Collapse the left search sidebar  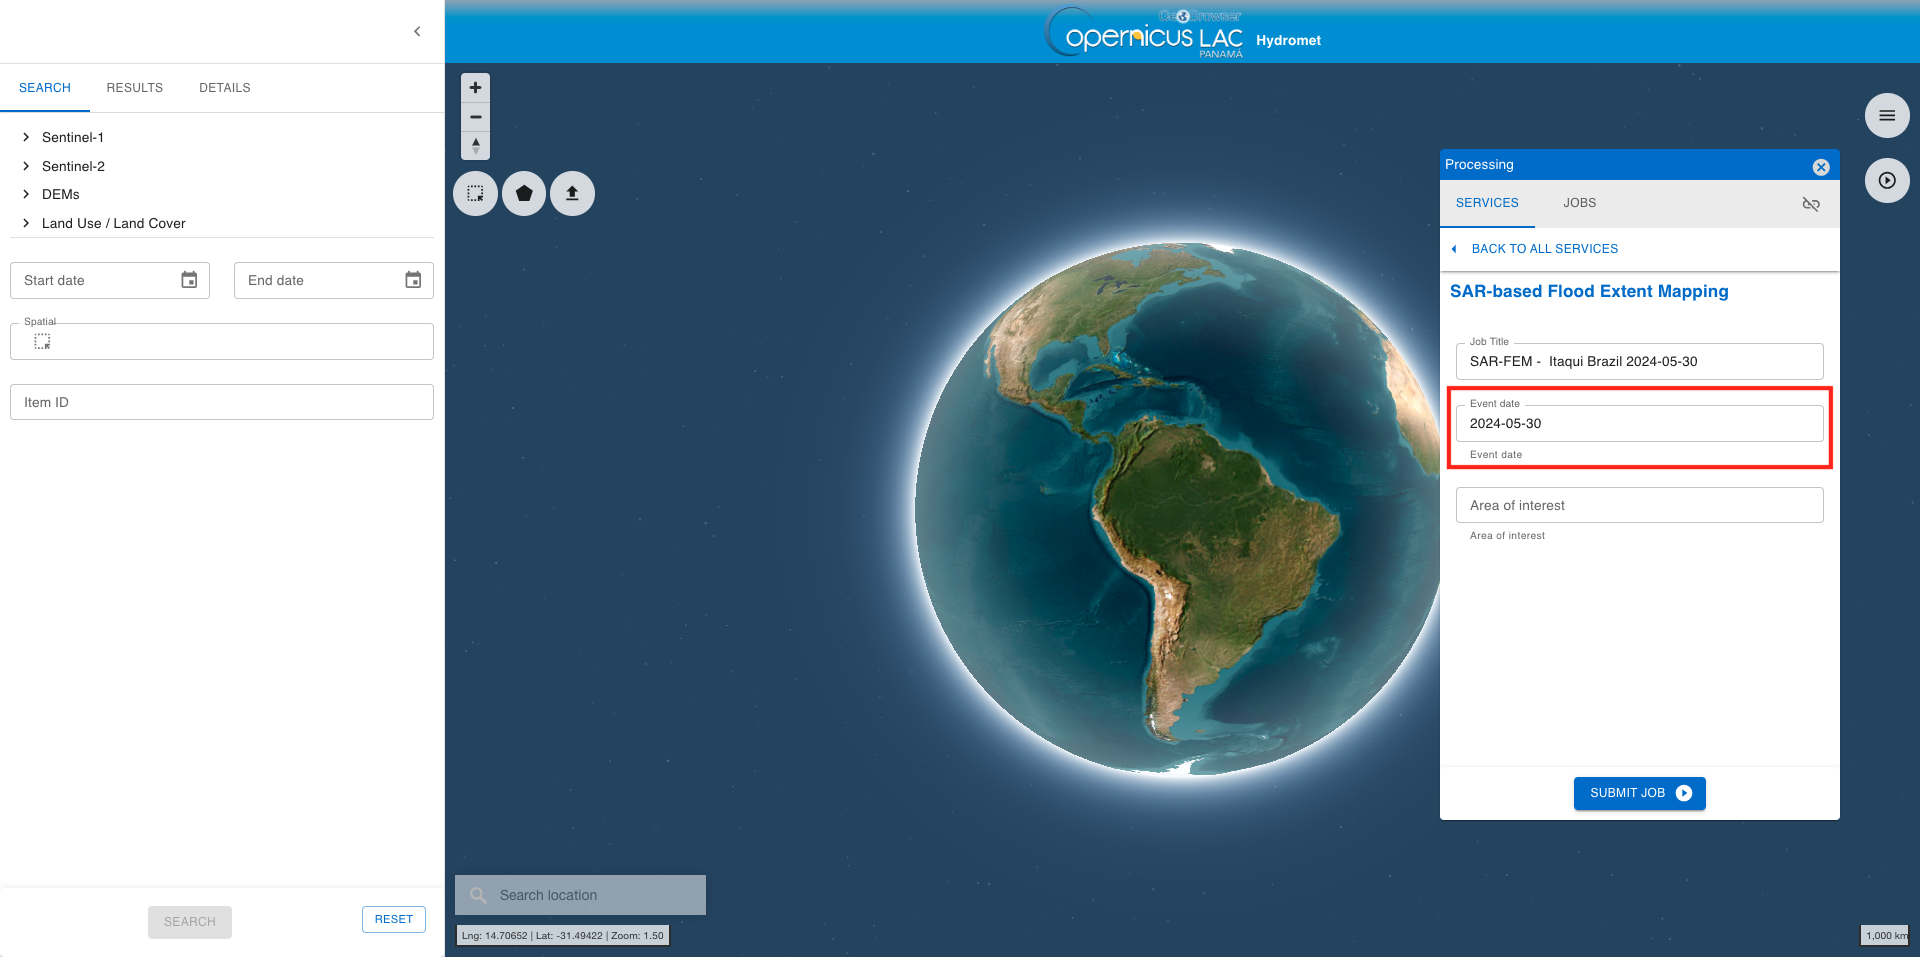417,32
